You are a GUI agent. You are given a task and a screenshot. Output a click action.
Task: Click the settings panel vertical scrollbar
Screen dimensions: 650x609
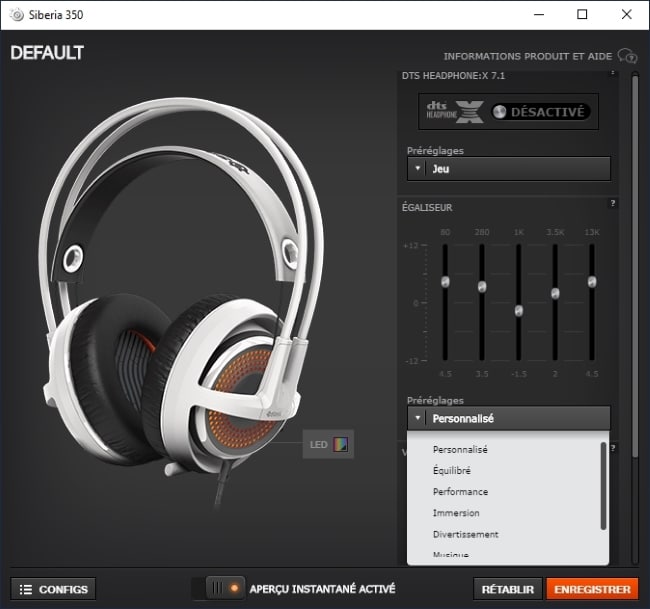click(635, 265)
